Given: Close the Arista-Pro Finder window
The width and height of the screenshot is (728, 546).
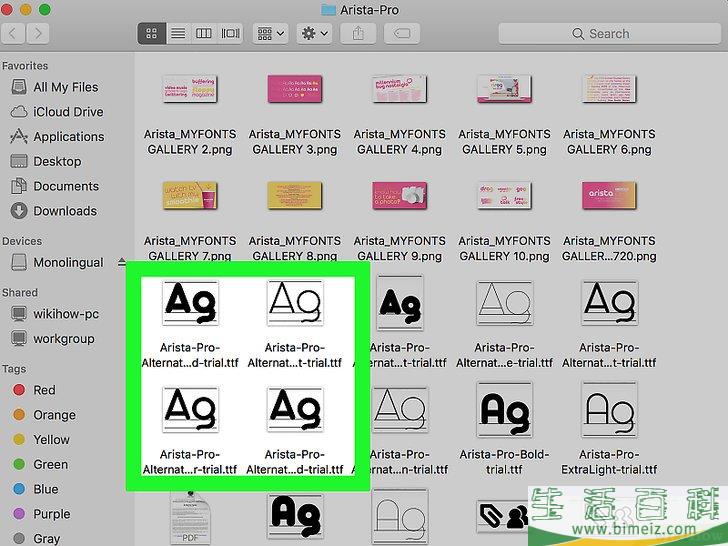Looking at the screenshot, I should click(x=6, y=9).
